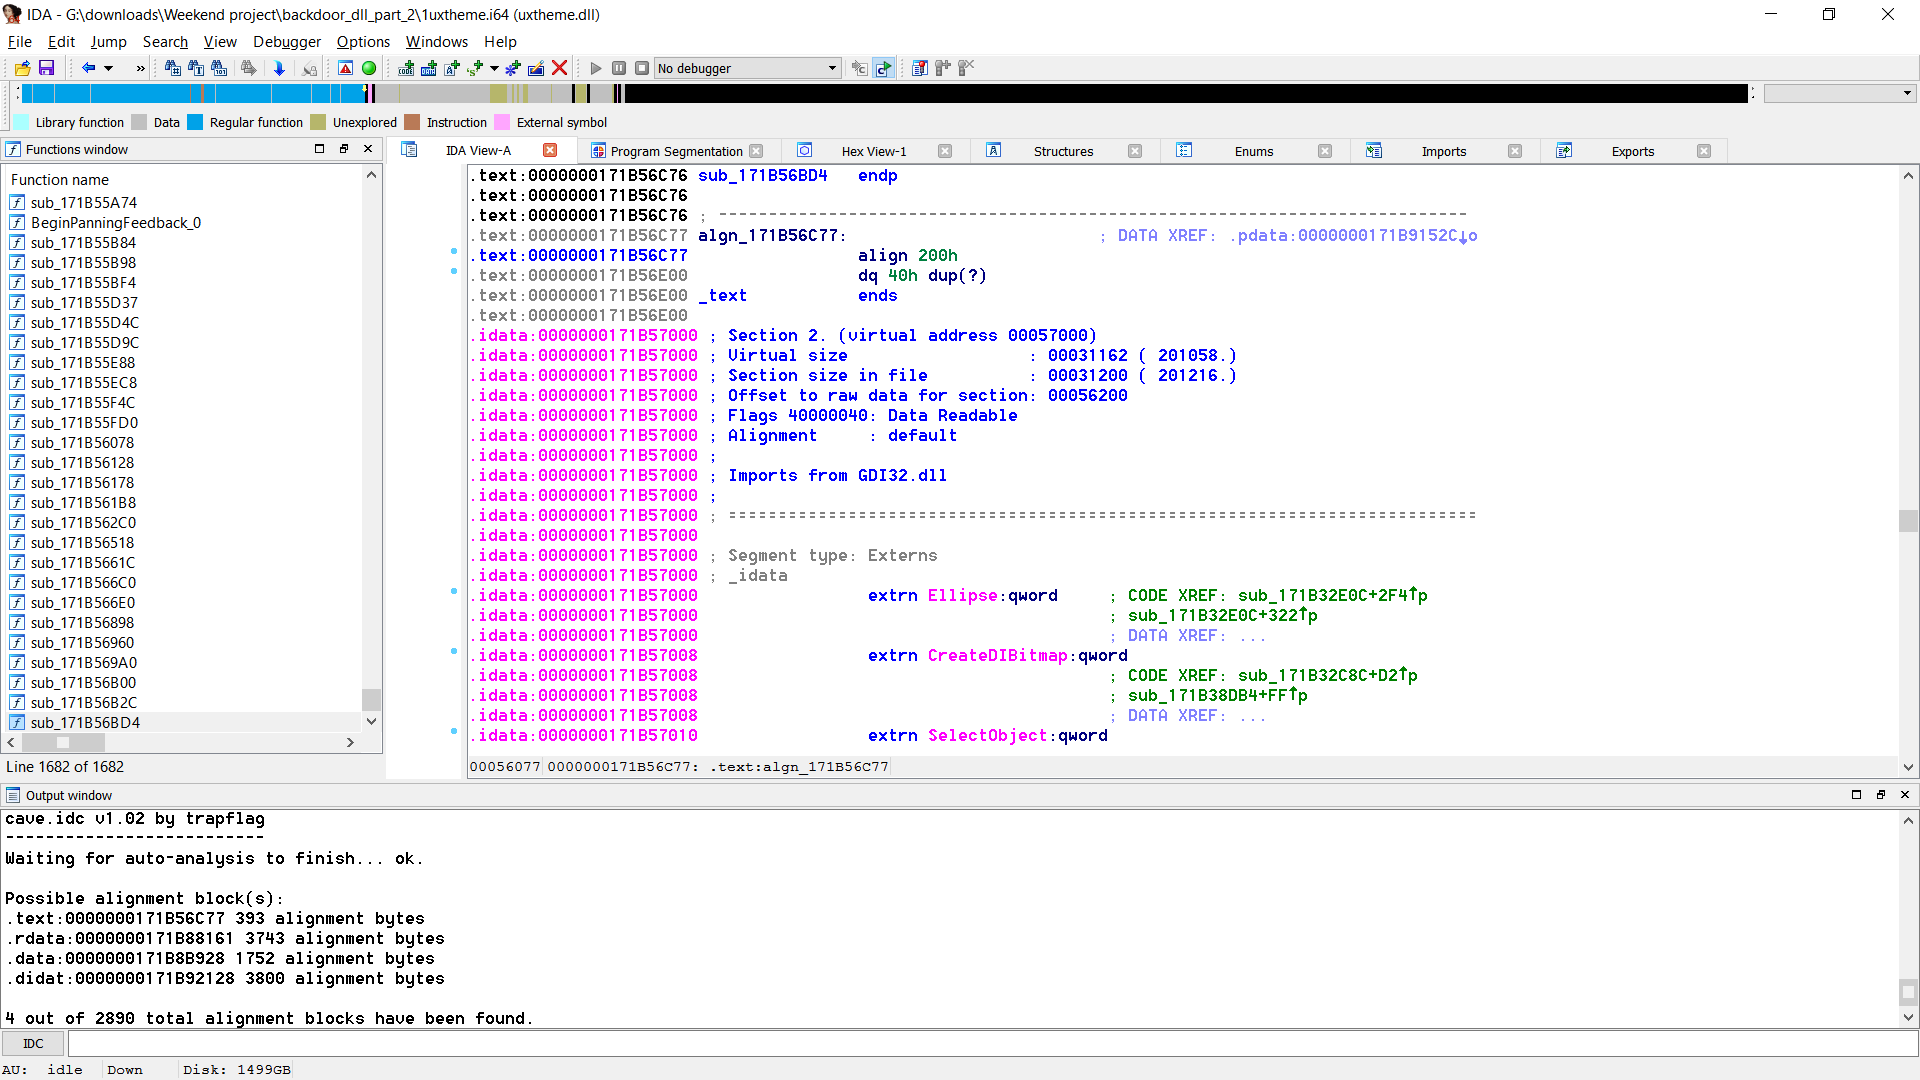
Task: Click the breakpoint list toolbar icon
Action: pos(919,68)
